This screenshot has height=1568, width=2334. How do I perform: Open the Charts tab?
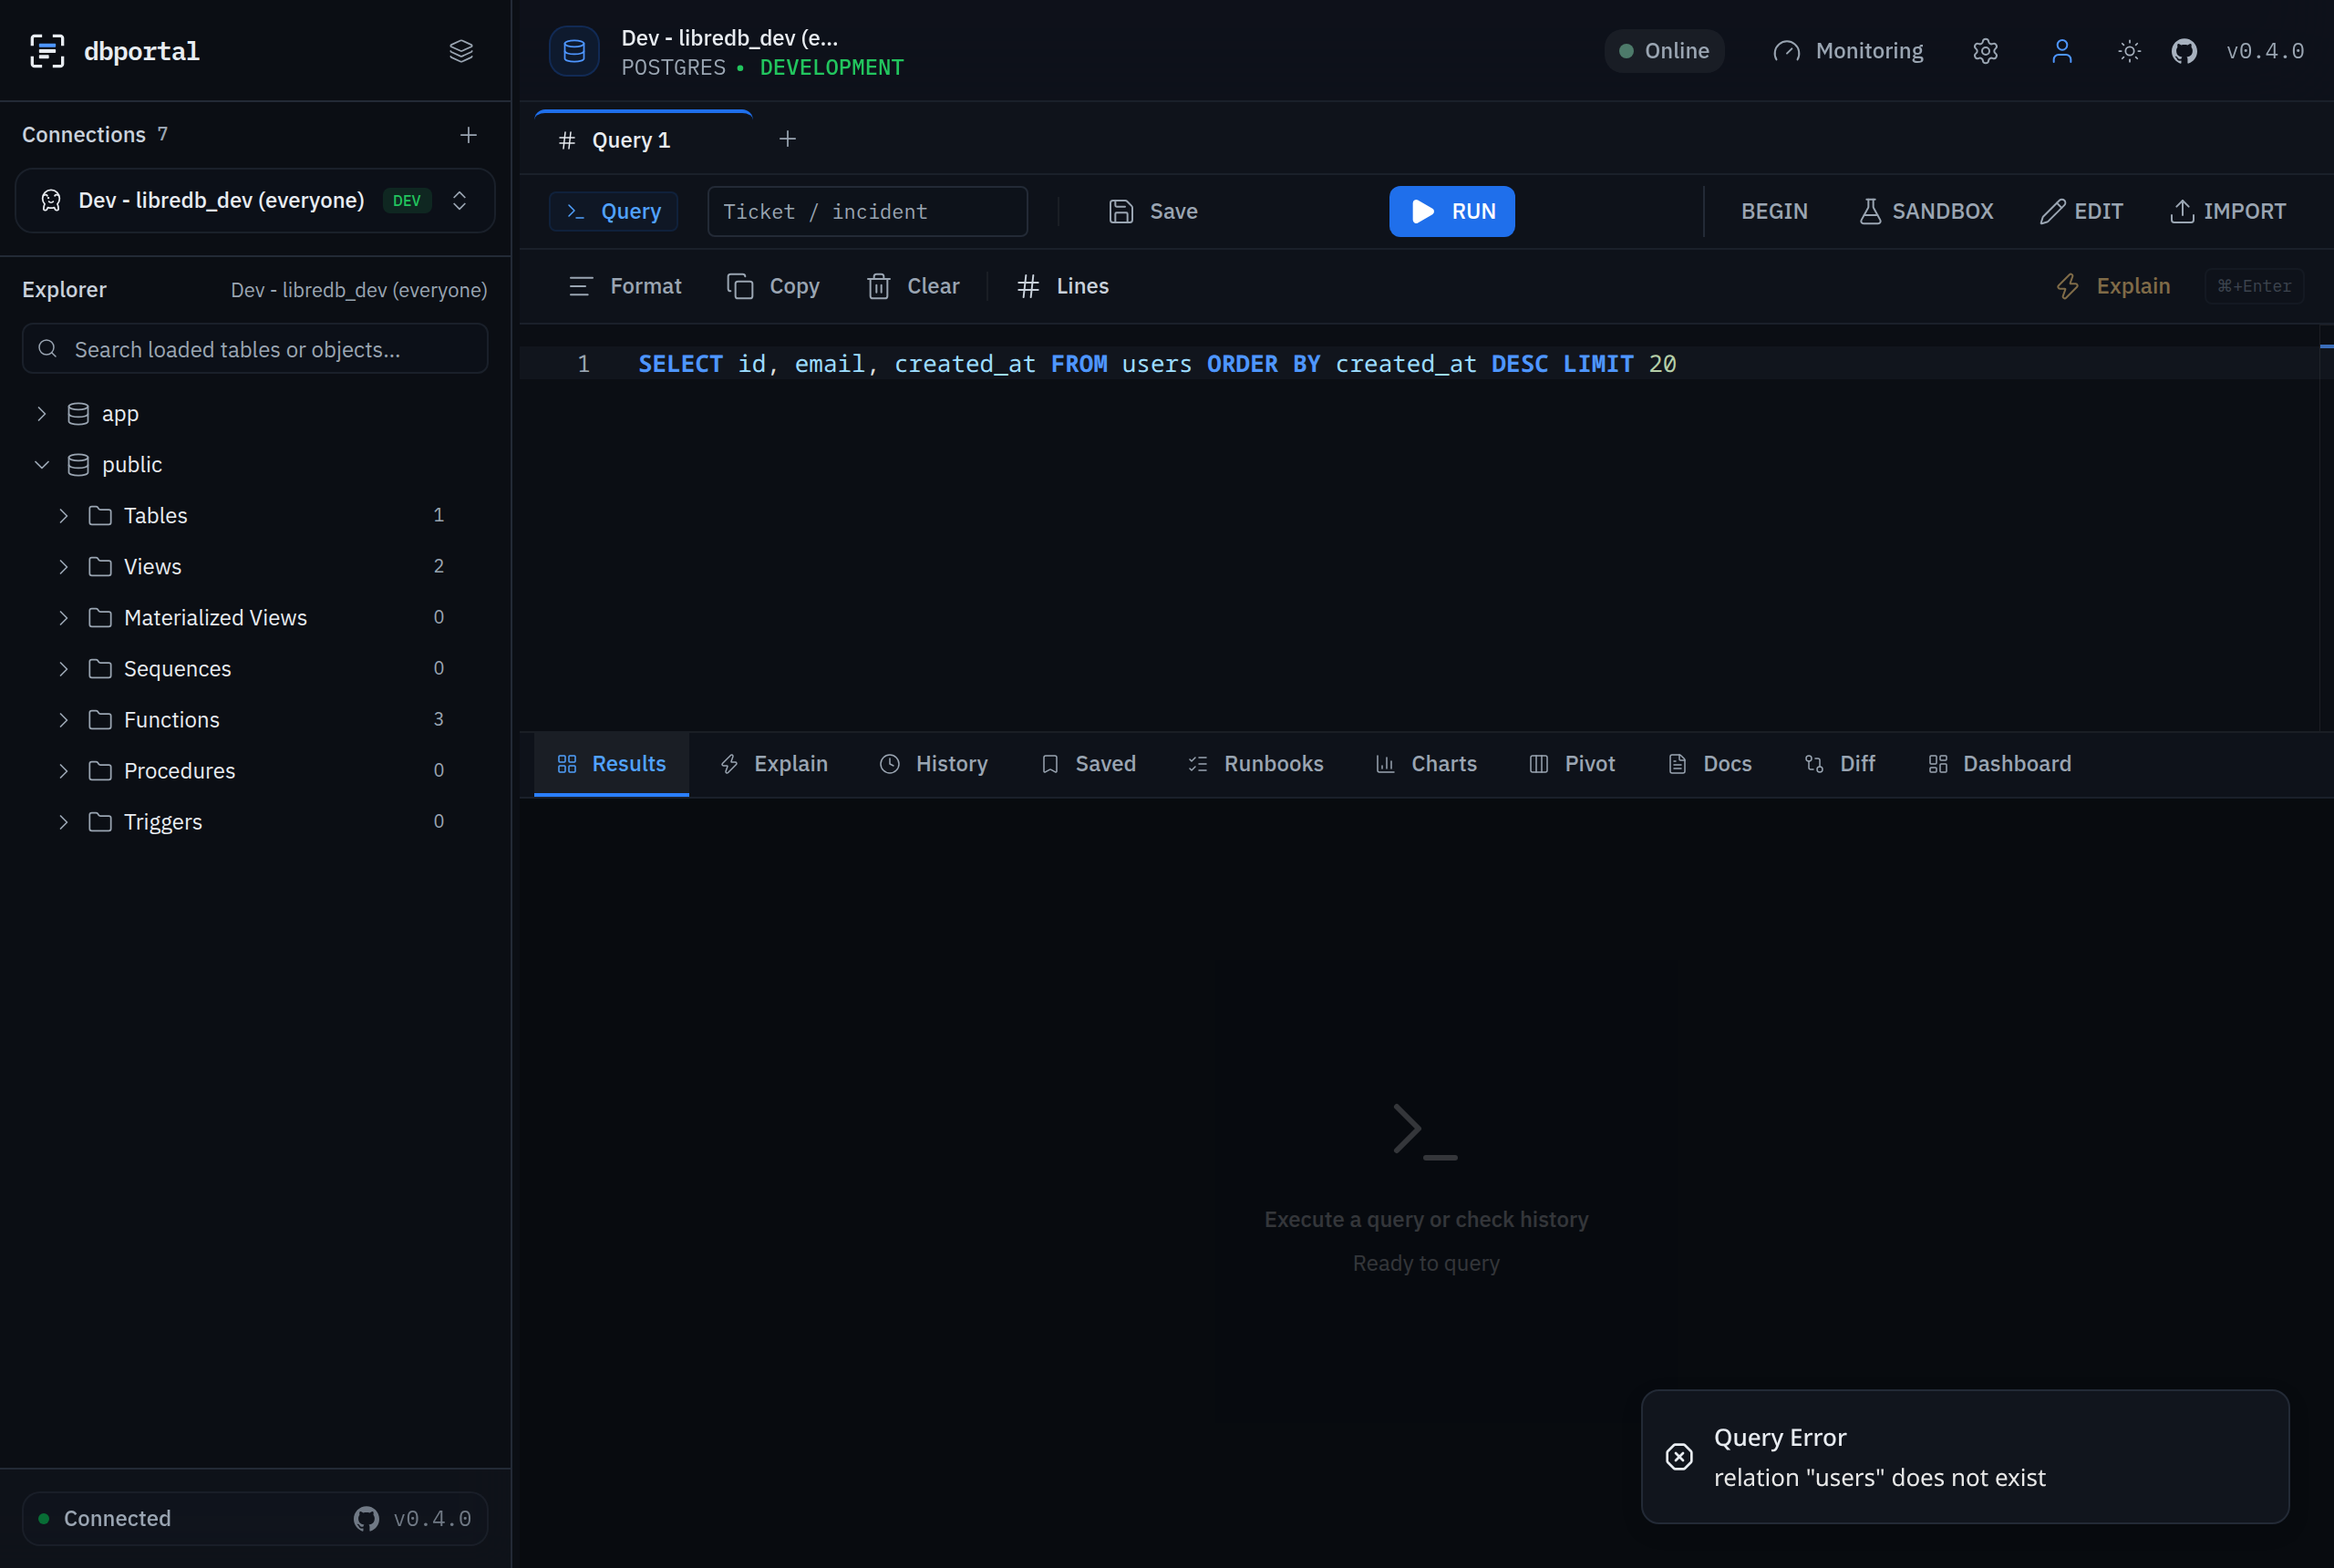1426,764
